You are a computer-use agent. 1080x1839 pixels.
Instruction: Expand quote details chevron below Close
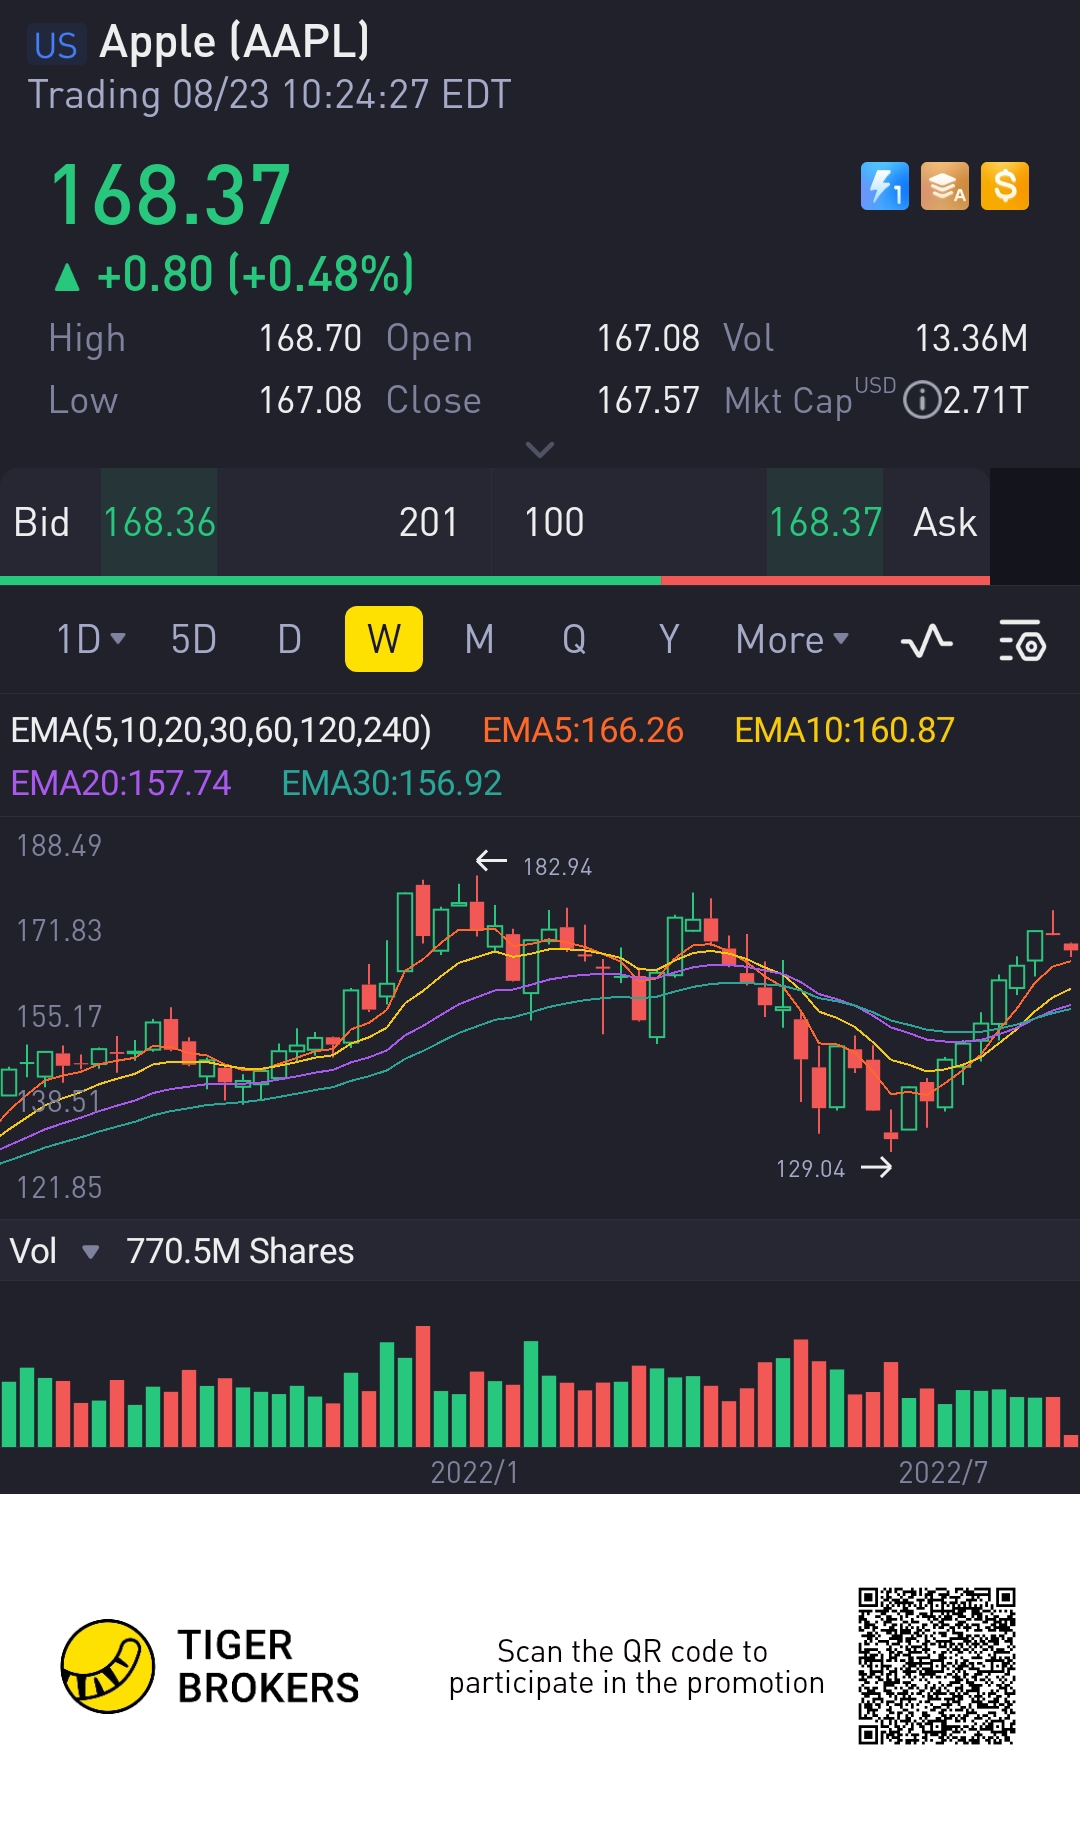point(540,450)
